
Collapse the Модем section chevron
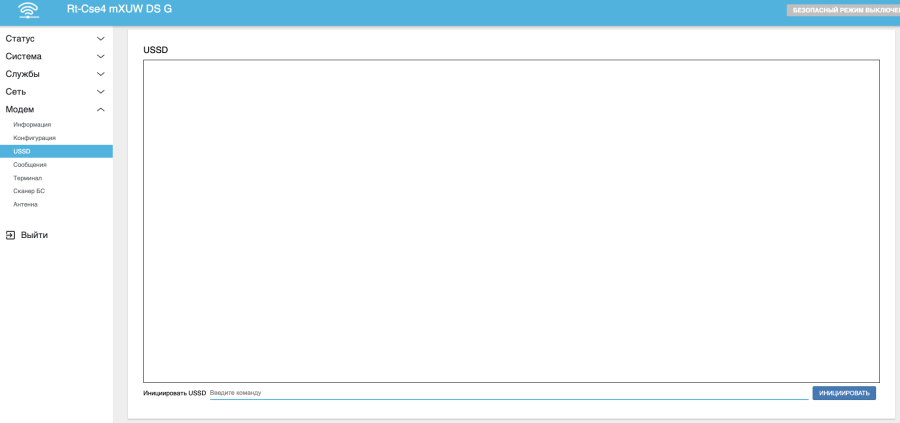tap(100, 109)
